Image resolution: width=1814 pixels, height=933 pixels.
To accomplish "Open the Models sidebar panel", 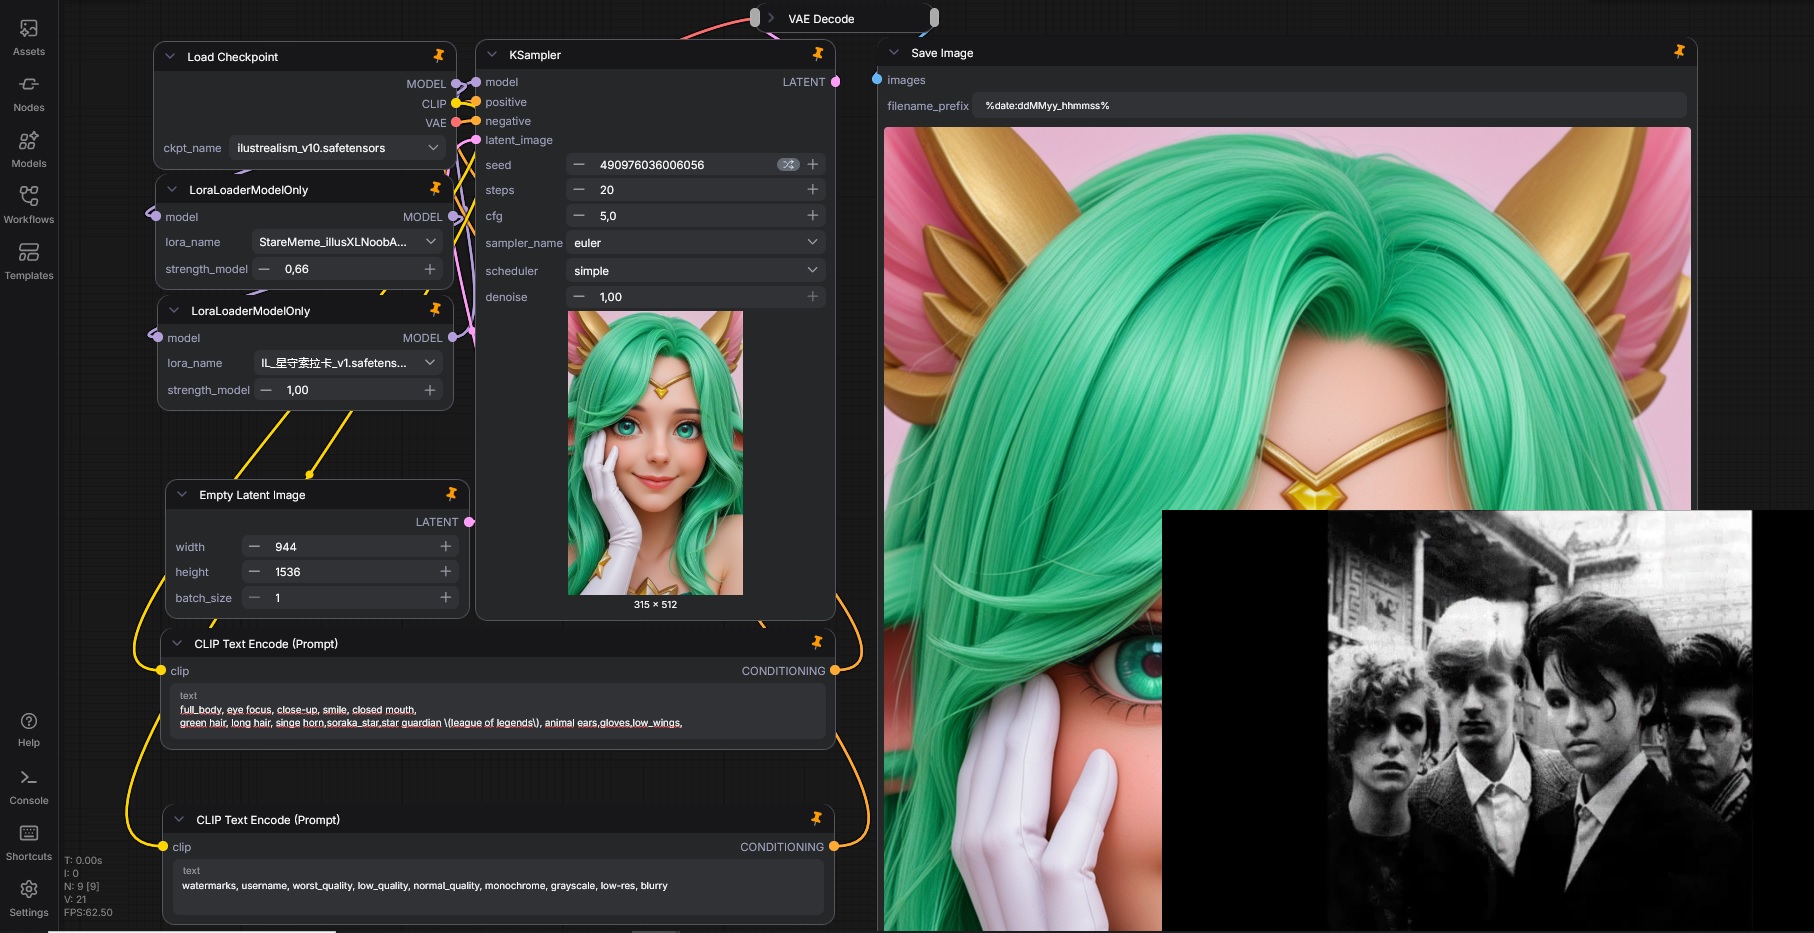I will tap(29, 149).
